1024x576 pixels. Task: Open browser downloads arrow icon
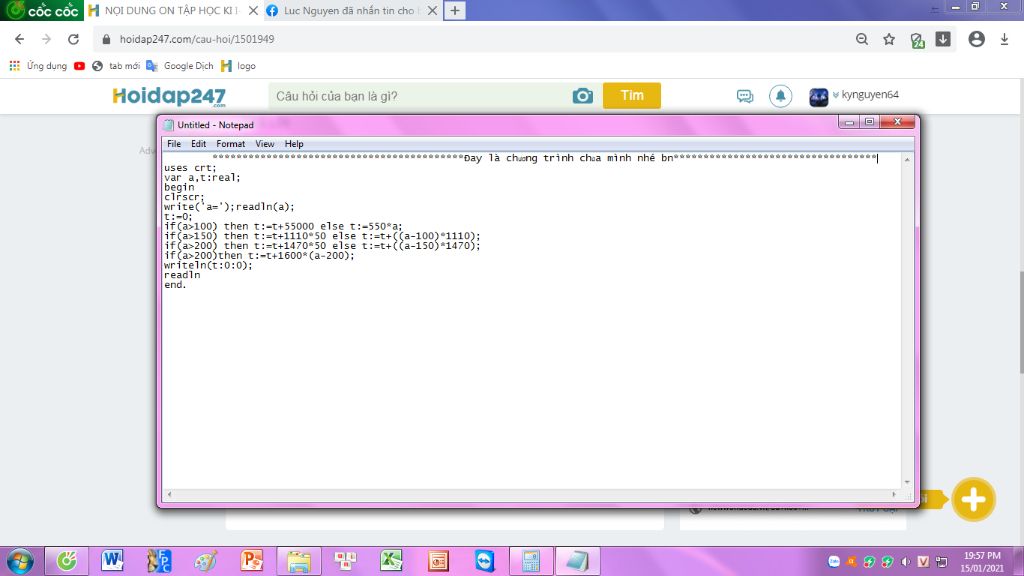1004,39
